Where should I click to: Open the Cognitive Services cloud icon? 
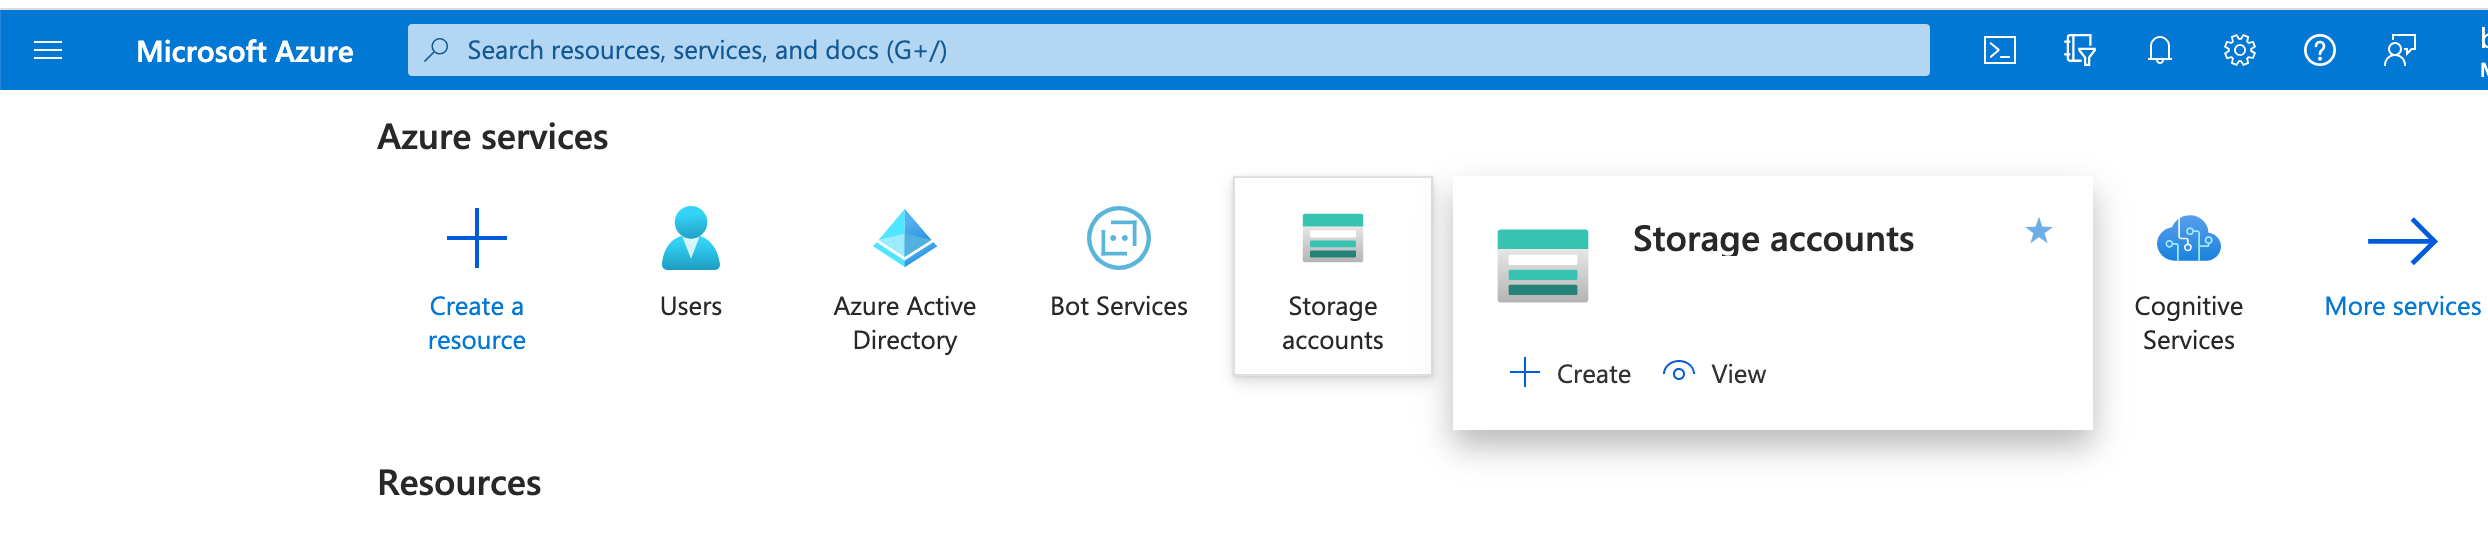point(2189,238)
